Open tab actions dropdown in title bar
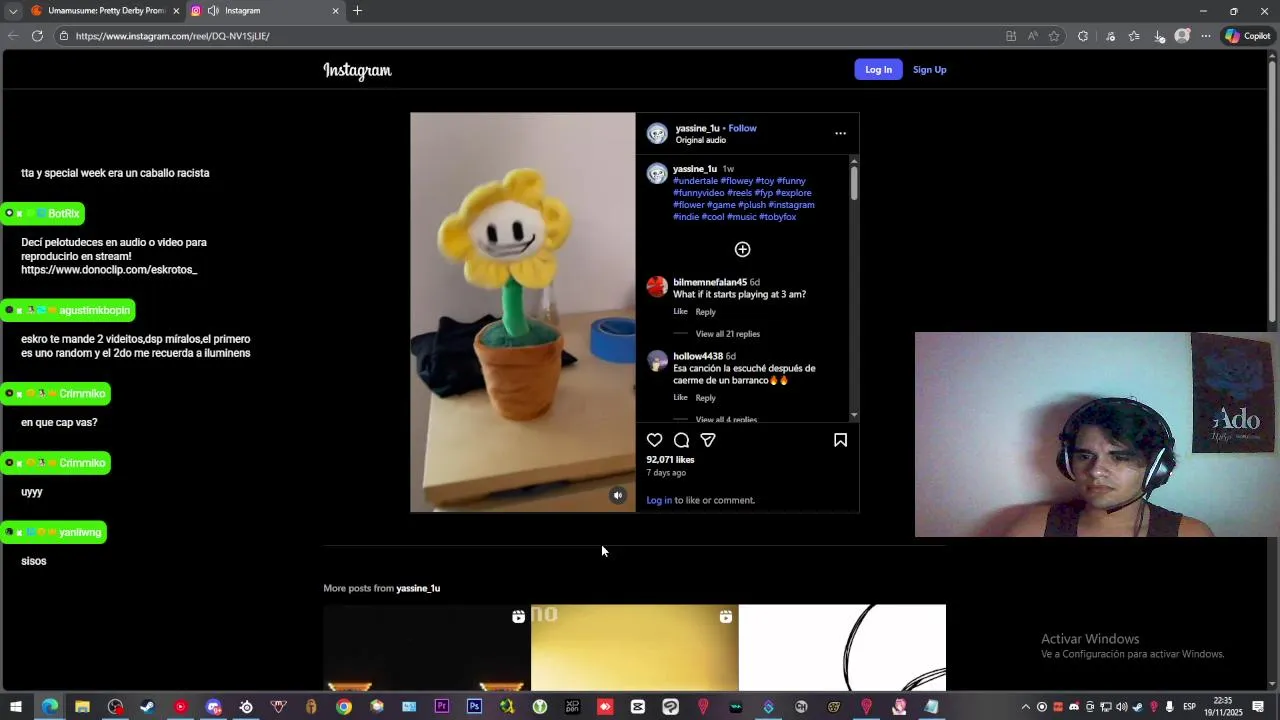 coord(13,11)
